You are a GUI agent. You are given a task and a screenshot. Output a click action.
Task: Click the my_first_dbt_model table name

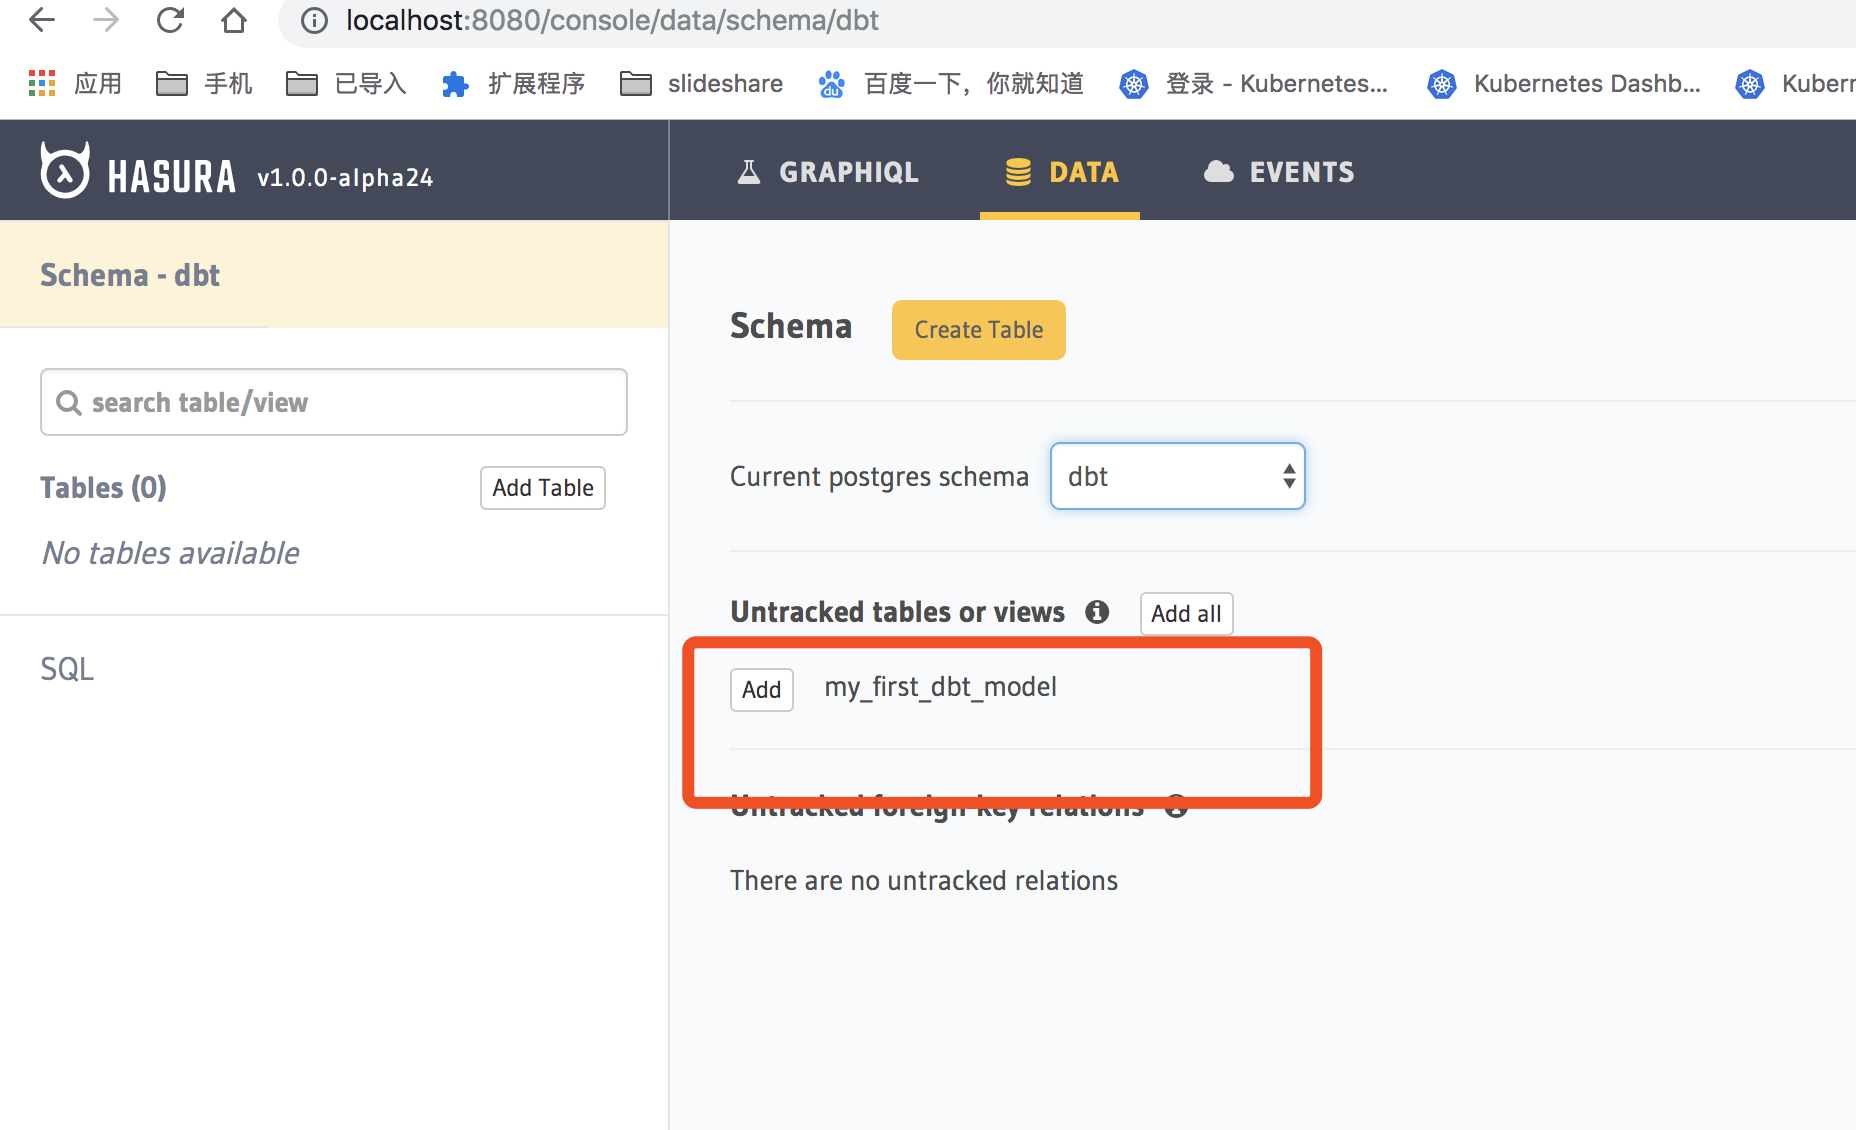click(940, 687)
